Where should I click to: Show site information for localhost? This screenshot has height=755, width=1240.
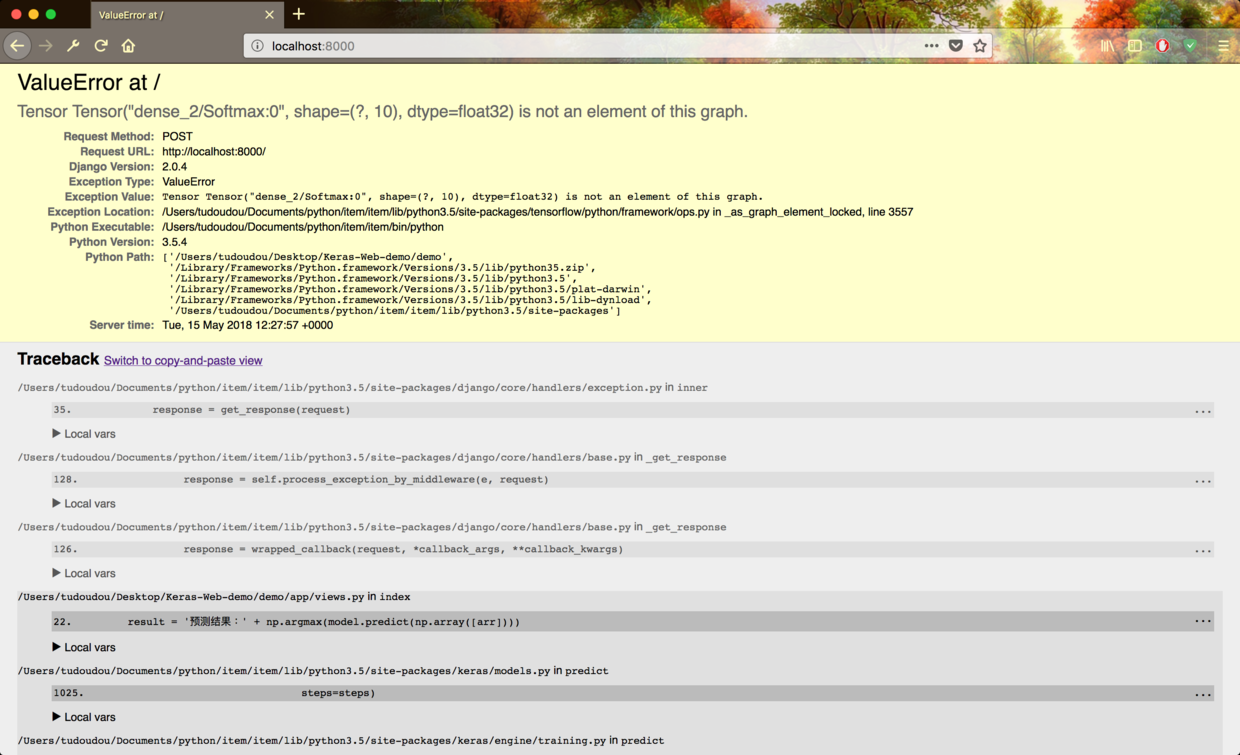click(257, 46)
